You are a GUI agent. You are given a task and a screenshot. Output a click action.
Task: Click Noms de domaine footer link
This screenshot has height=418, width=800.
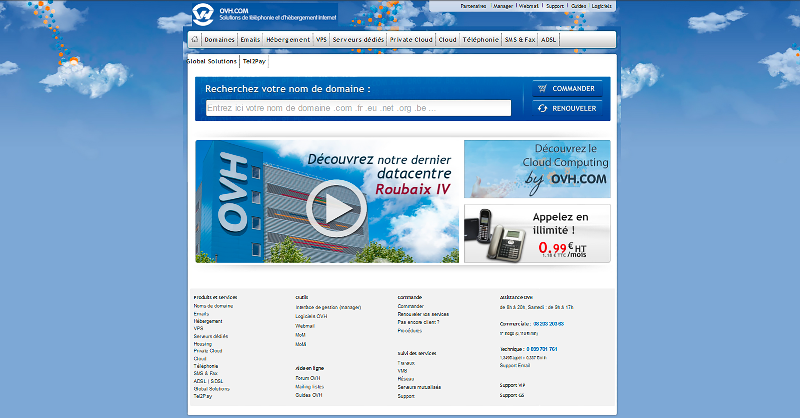point(213,306)
